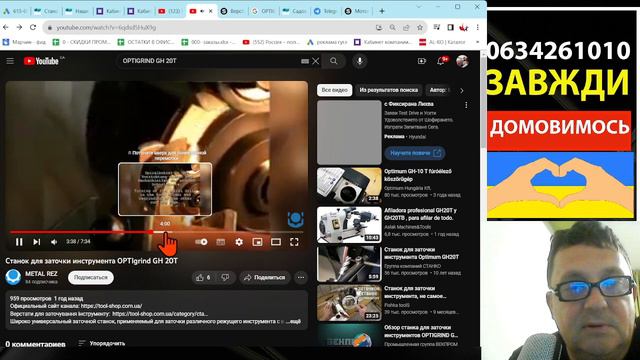The height and width of the screenshot is (360, 640).
Task: Close the active YouTube tab
Action: [211, 11]
